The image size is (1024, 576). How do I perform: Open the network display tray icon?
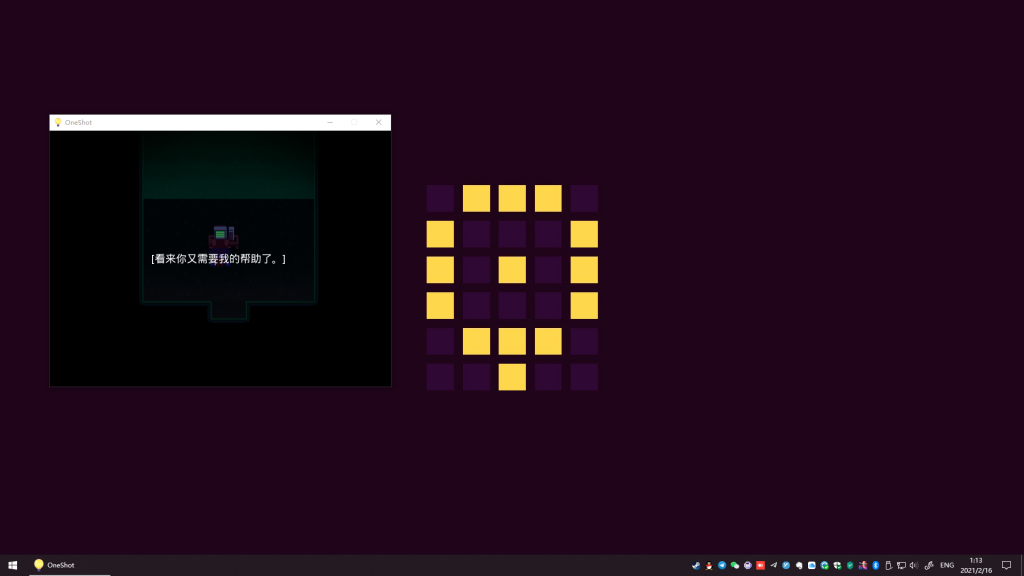(x=901, y=566)
